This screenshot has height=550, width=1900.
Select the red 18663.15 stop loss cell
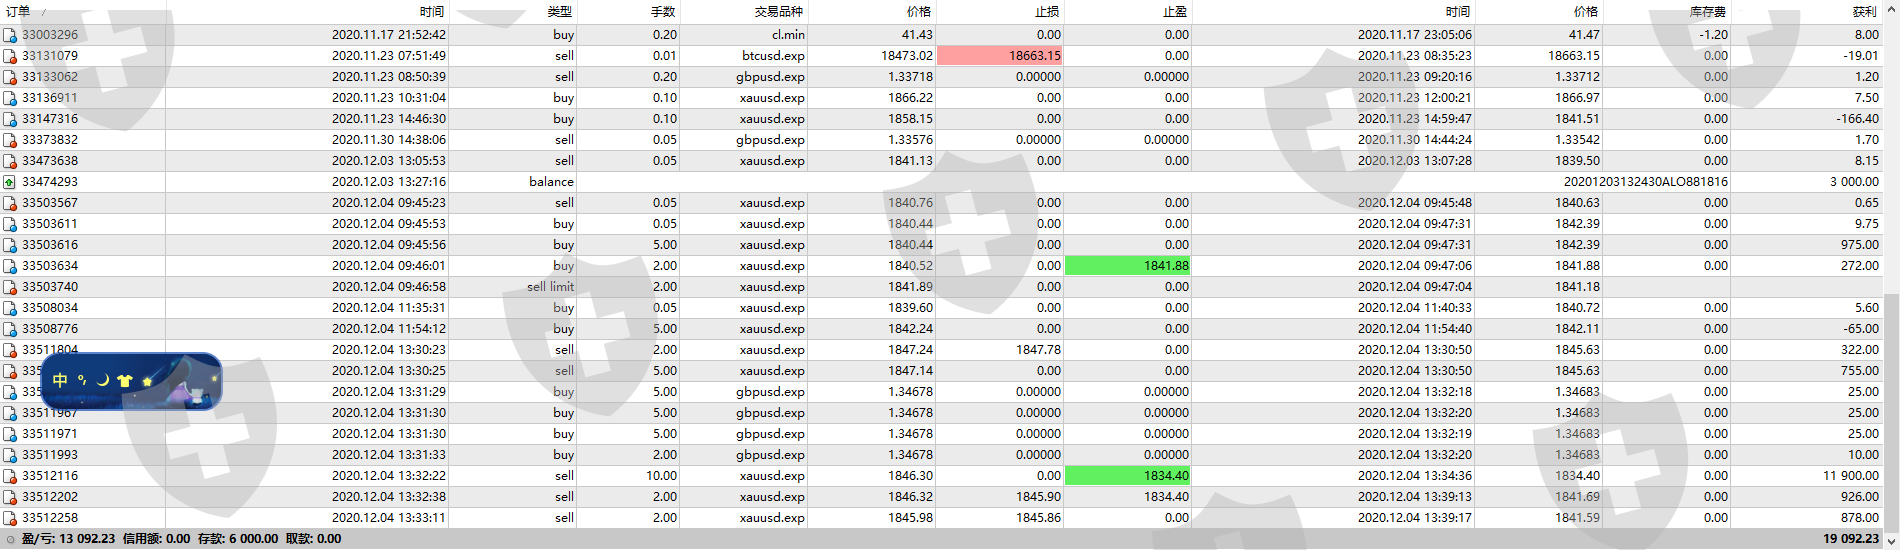pyautogui.click(x=999, y=56)
